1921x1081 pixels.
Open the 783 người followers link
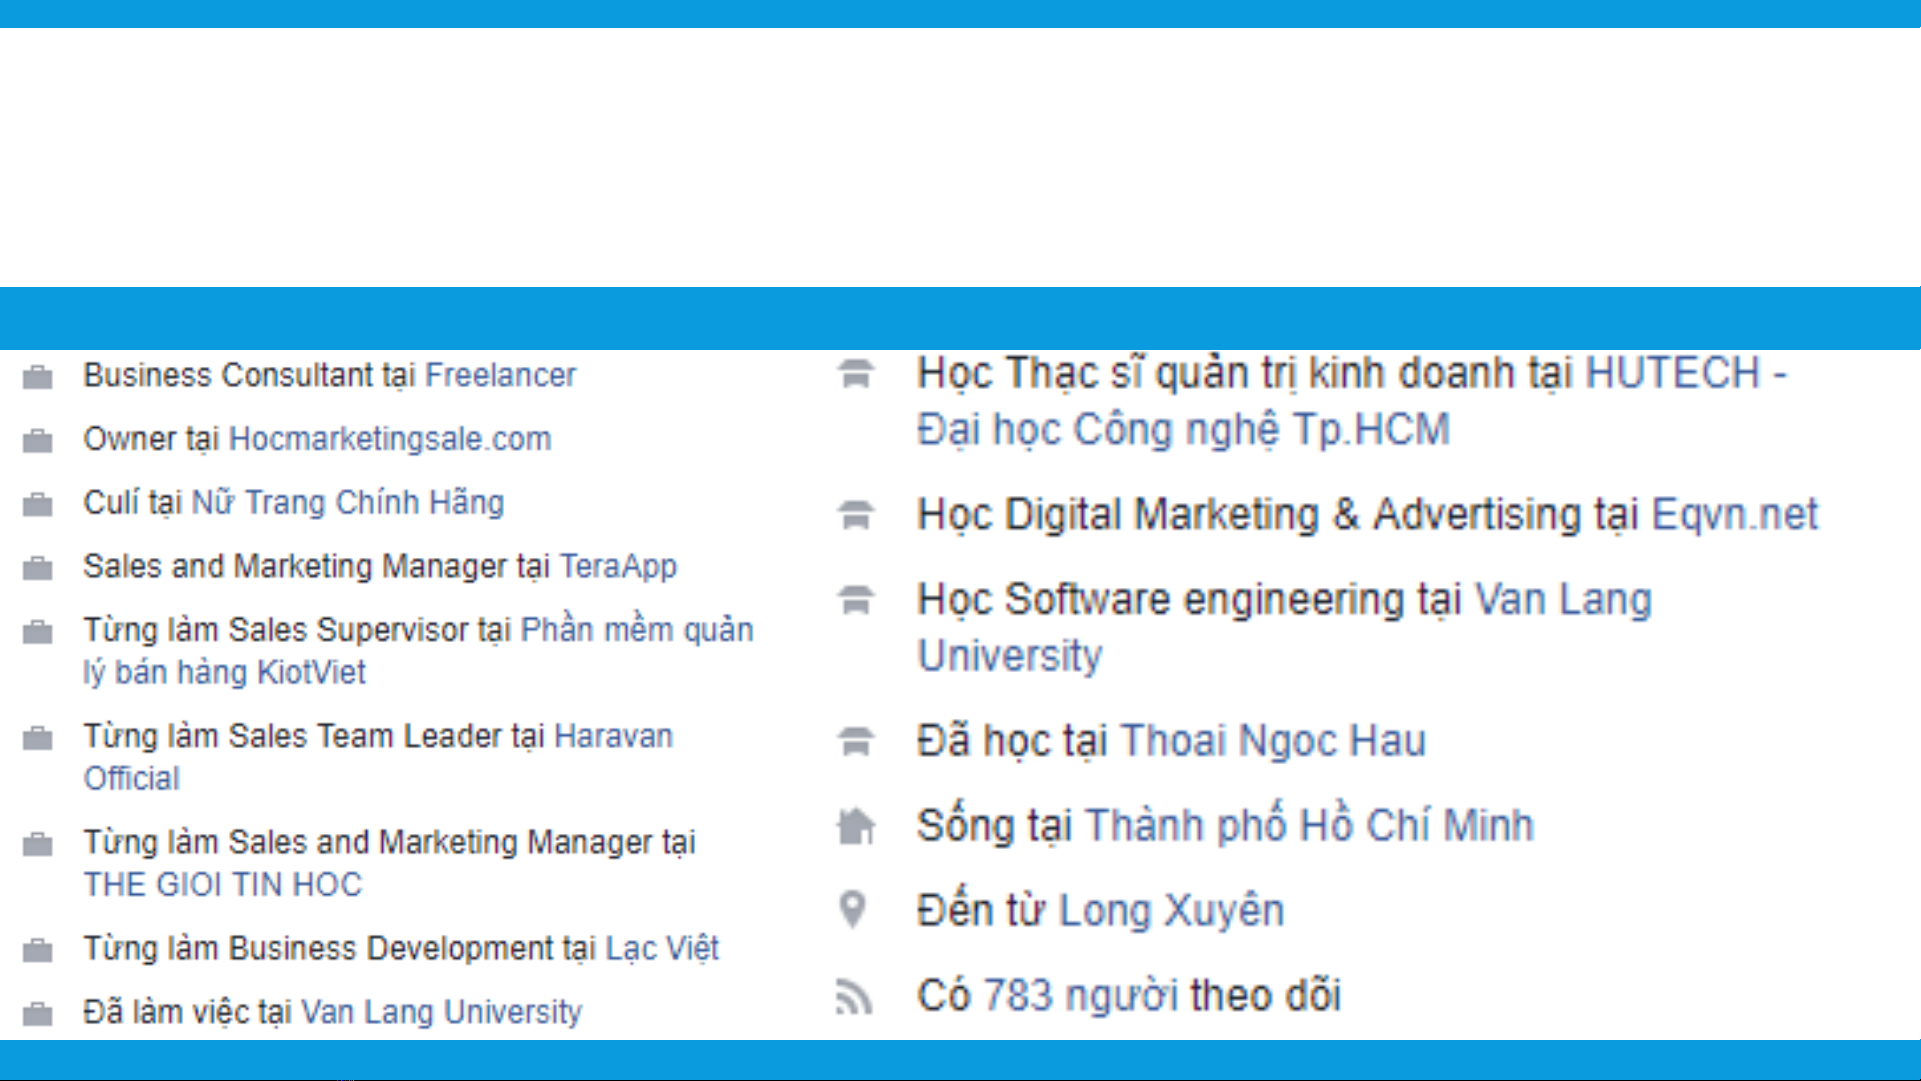pyautogui.click(x=1081, y=996)
